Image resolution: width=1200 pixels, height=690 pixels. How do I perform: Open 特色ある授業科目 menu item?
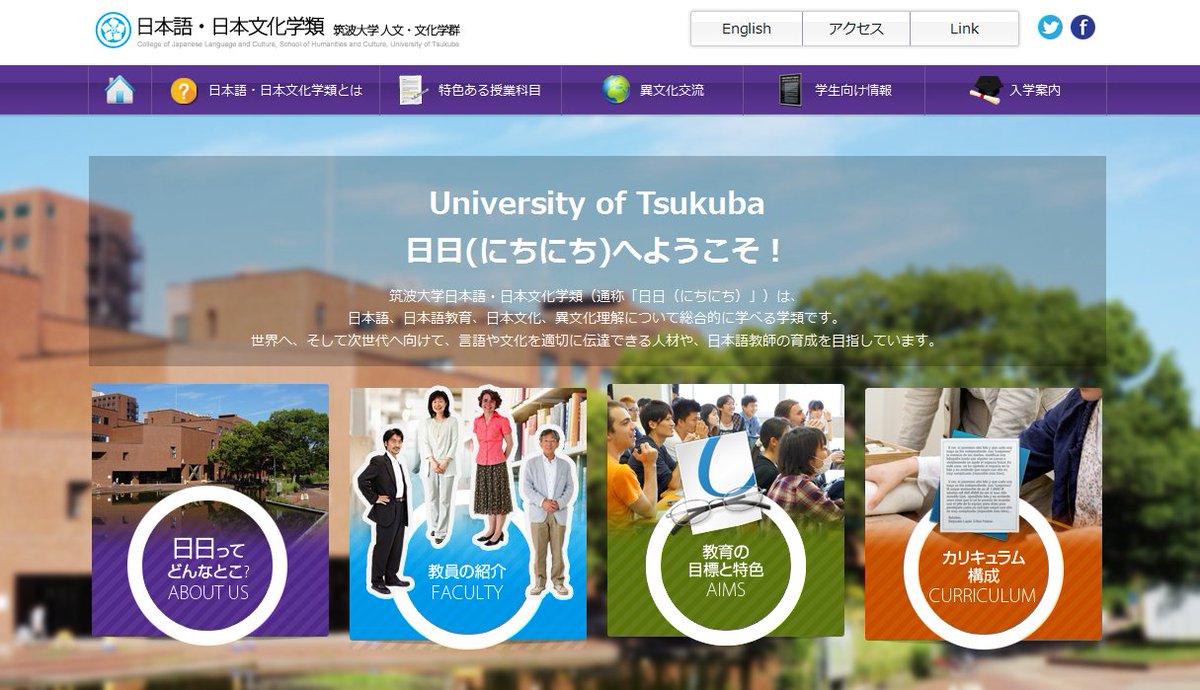click(471, 90)
